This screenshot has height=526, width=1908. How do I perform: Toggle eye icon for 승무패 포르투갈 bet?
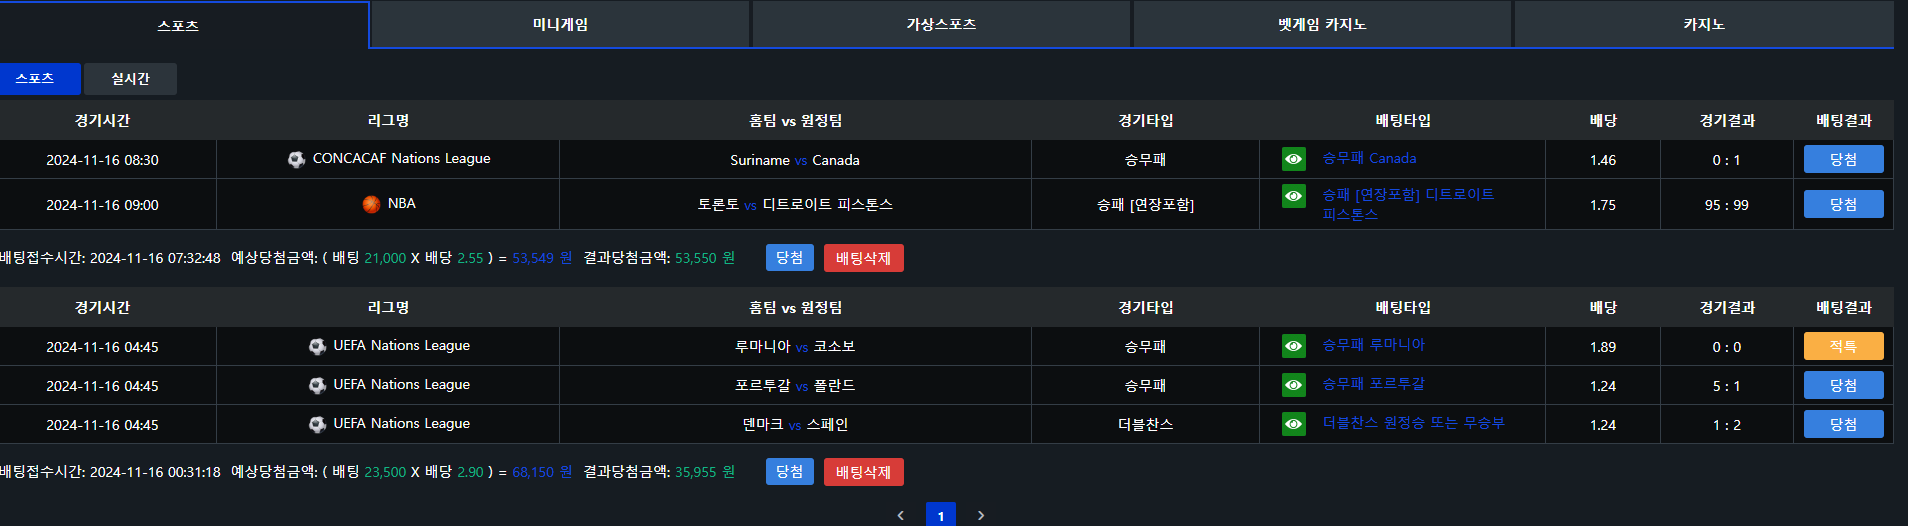1293,385
